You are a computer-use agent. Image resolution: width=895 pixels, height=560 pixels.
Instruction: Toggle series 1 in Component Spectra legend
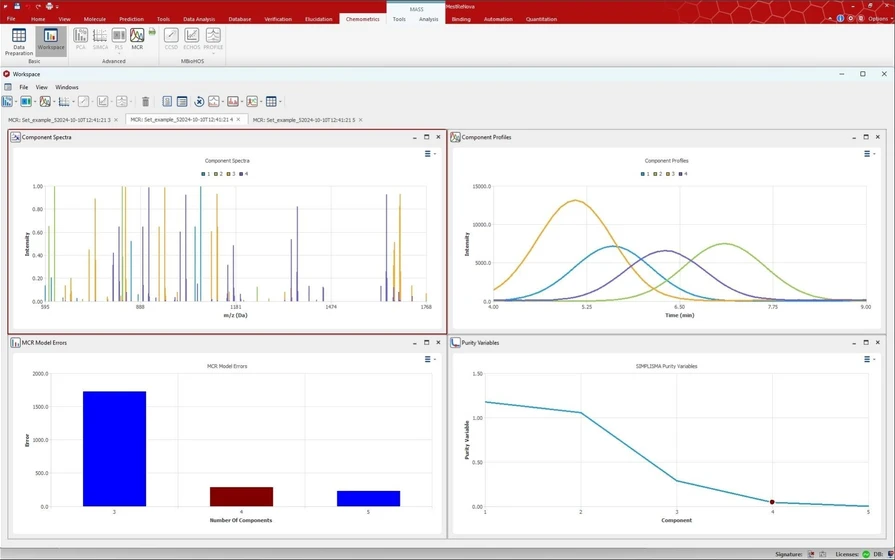[x=205, y=174]
